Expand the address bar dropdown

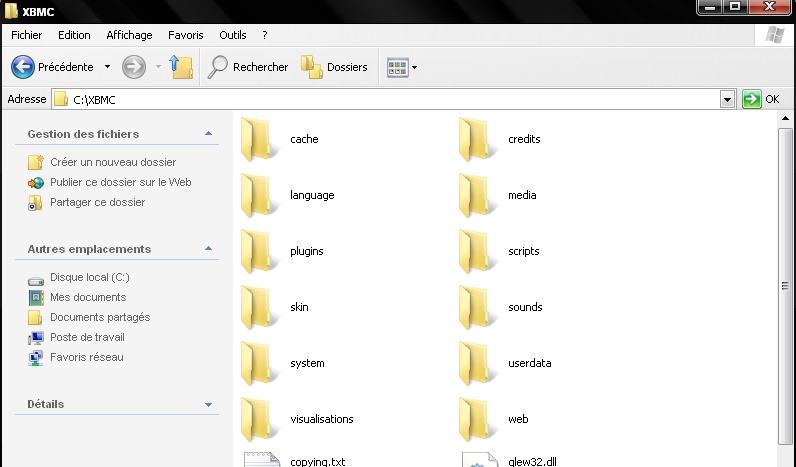727,99
